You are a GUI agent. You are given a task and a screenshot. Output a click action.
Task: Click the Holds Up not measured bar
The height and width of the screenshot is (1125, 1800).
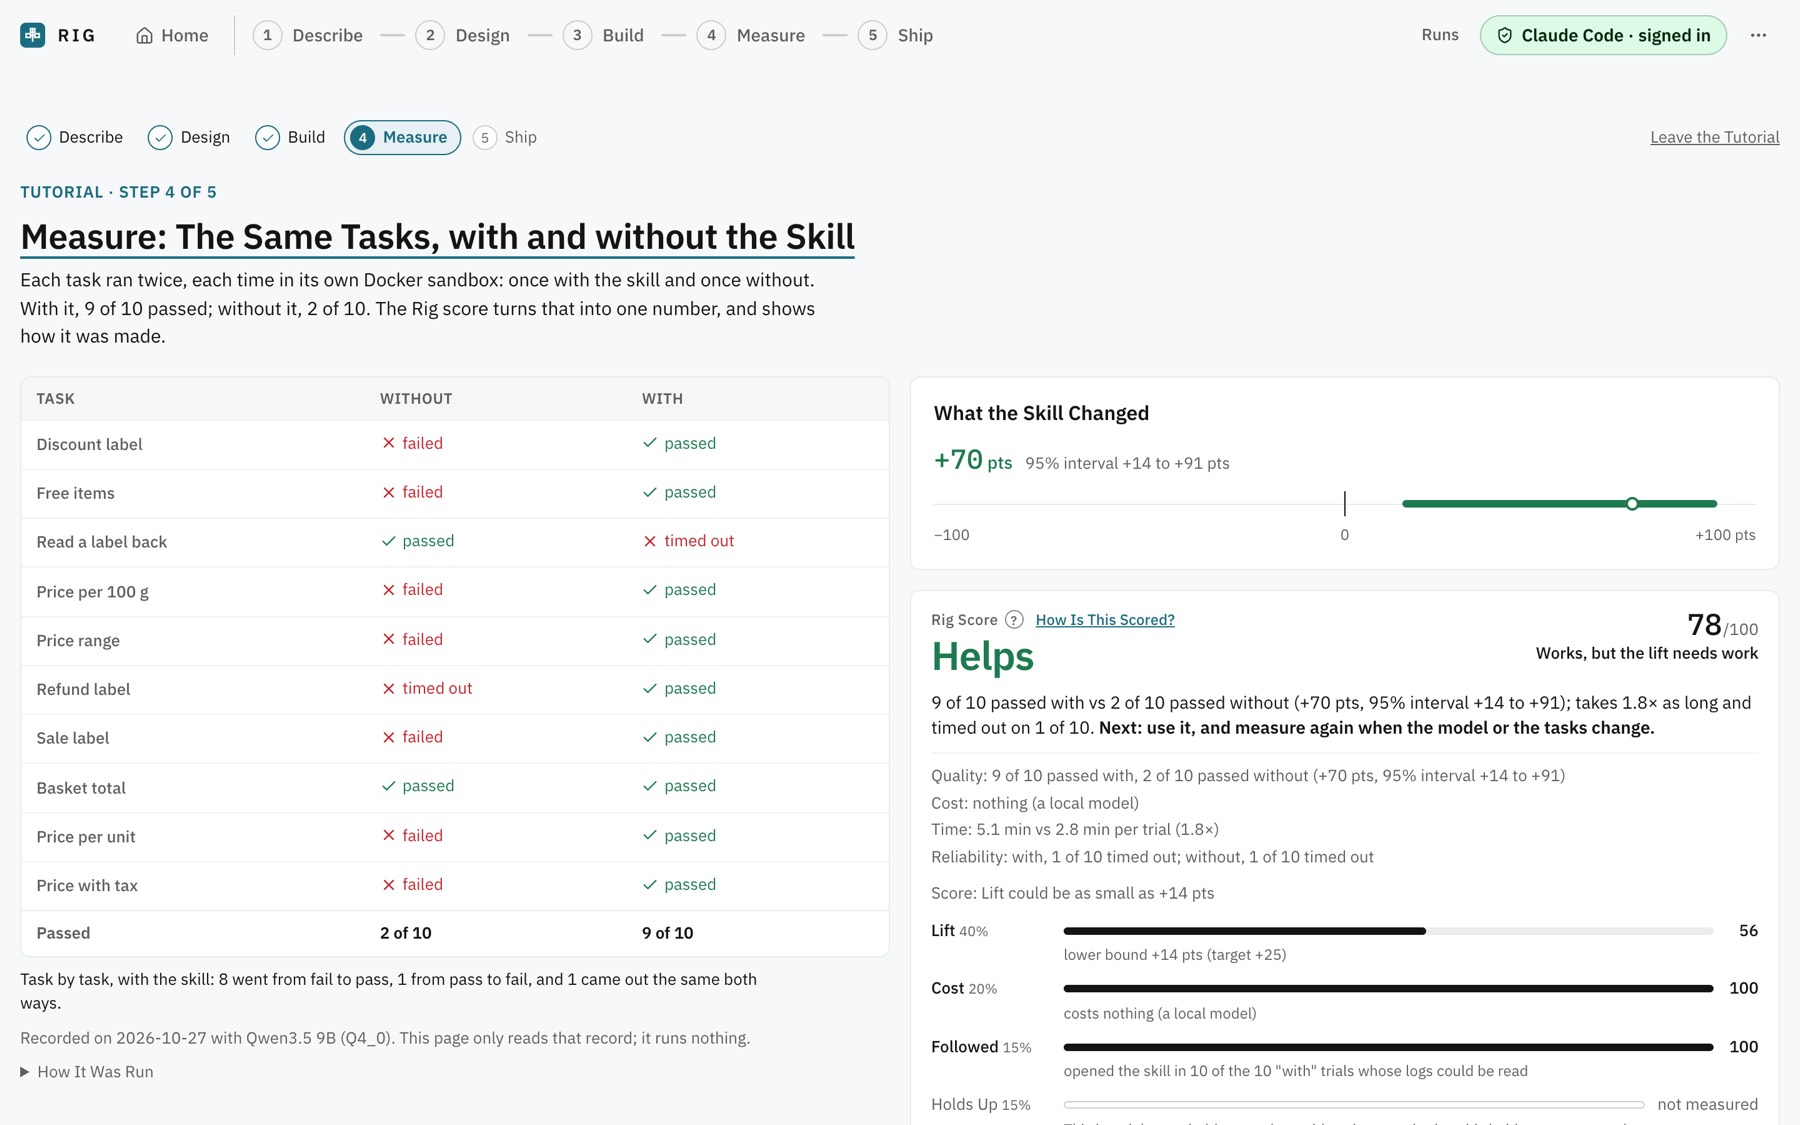point(1354,1105)
